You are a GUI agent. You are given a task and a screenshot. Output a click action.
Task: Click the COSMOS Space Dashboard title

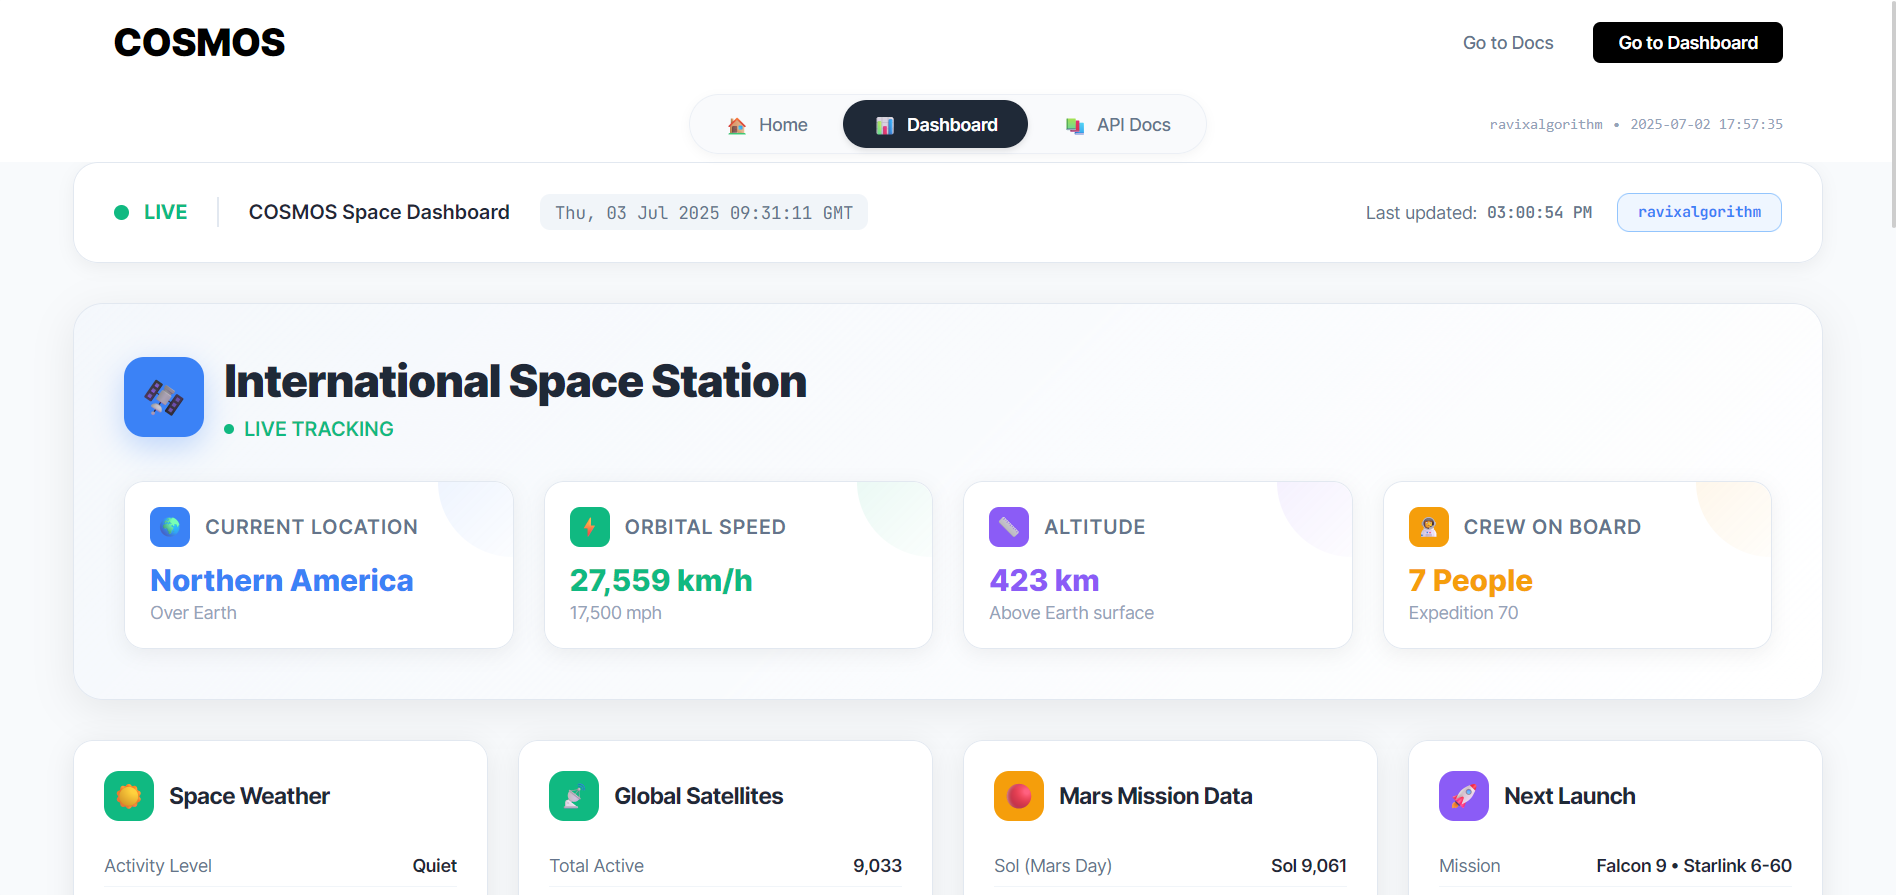click(379, 212)
